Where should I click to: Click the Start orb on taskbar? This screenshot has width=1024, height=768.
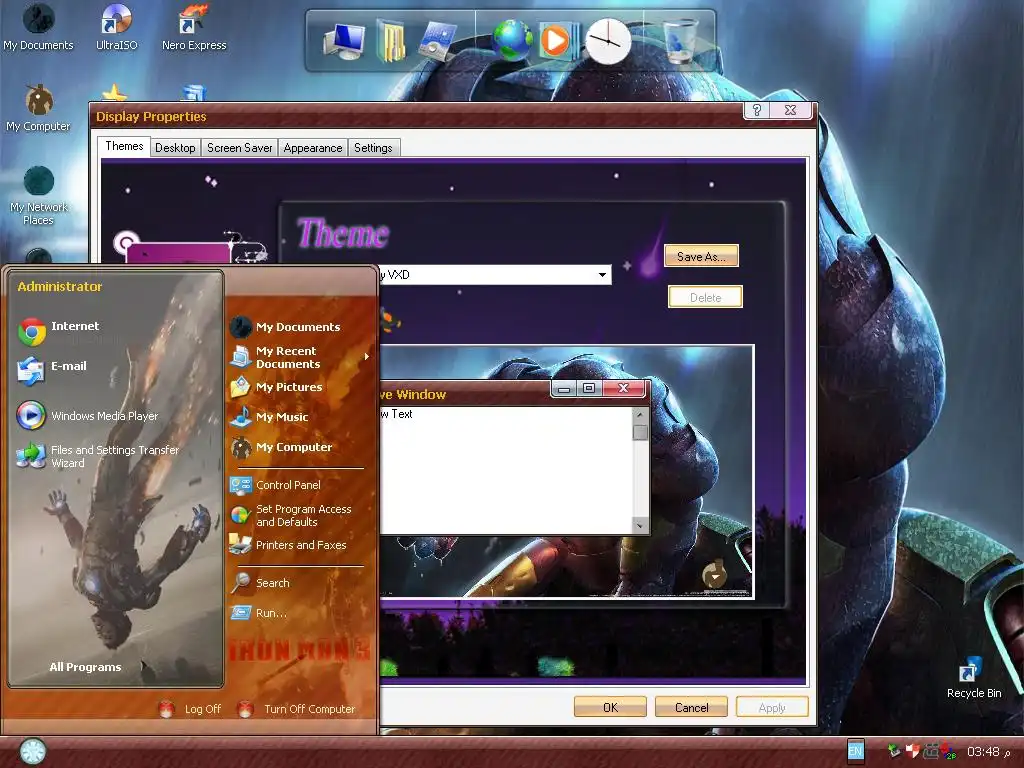[x=32, y=751]
